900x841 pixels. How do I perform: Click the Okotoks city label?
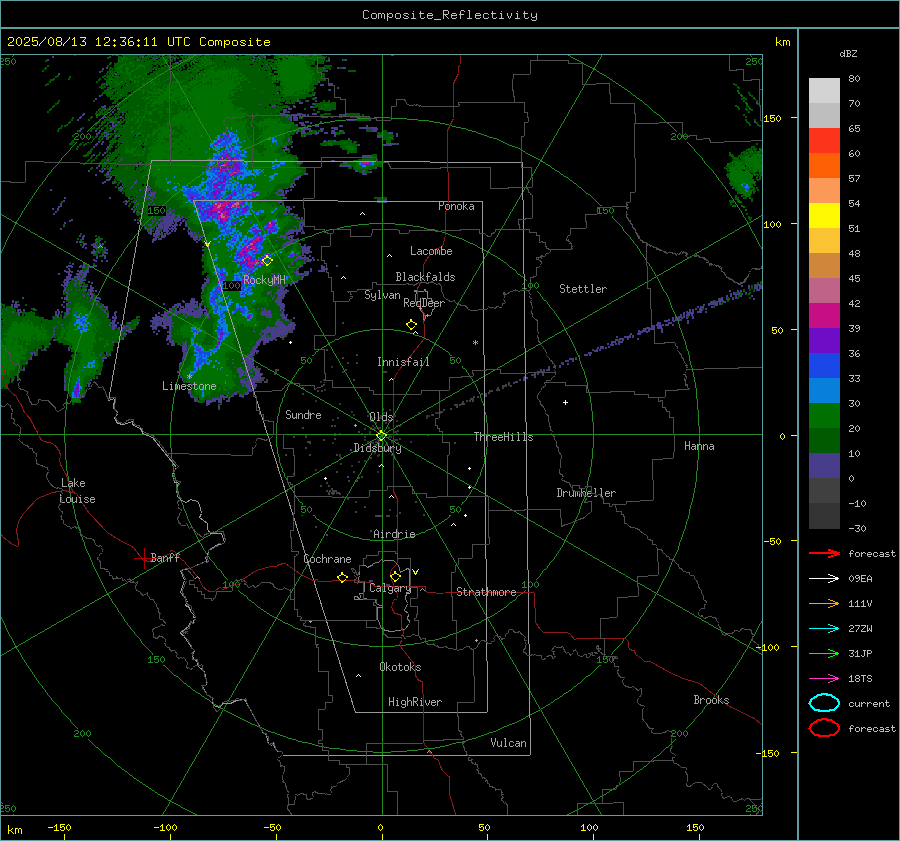tap(400, 667)
